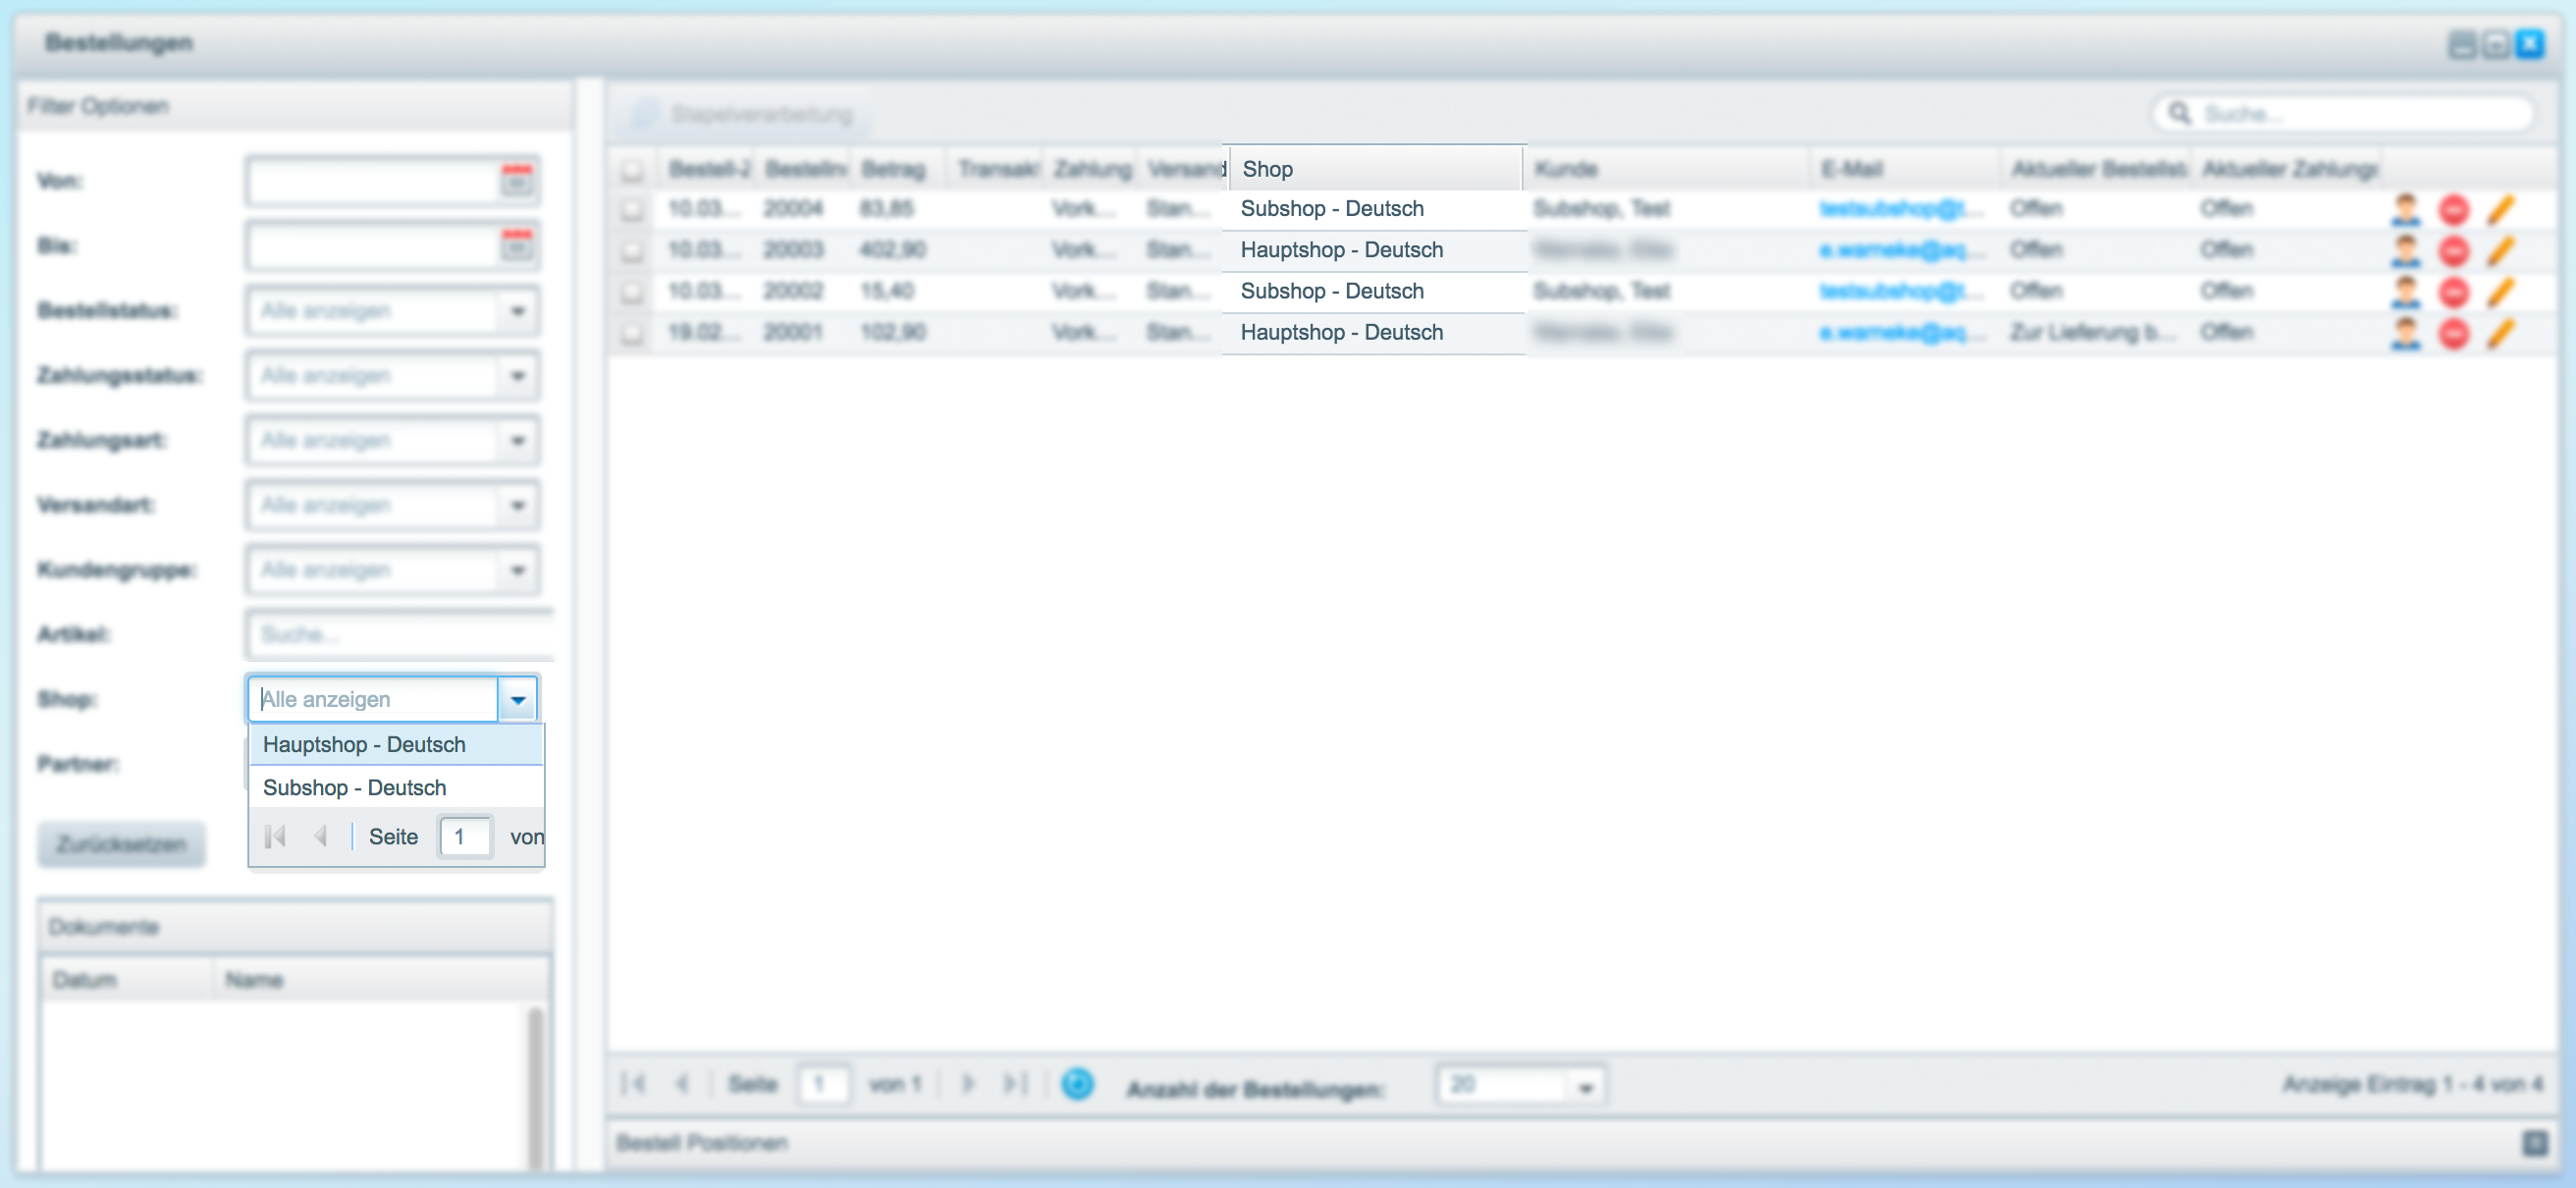Expand the Zahlungsart dropdown
This screenshot has height=1188, width=2576.
(x=518, y=441)
